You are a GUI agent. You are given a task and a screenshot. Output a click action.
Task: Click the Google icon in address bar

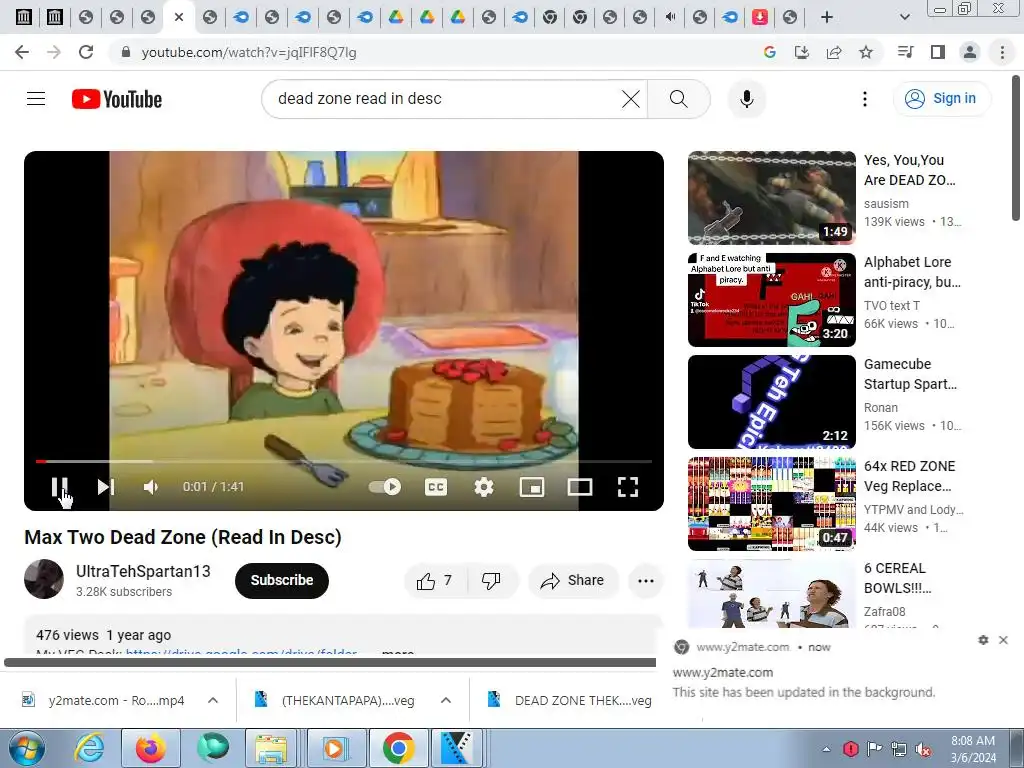click(769, 52)
